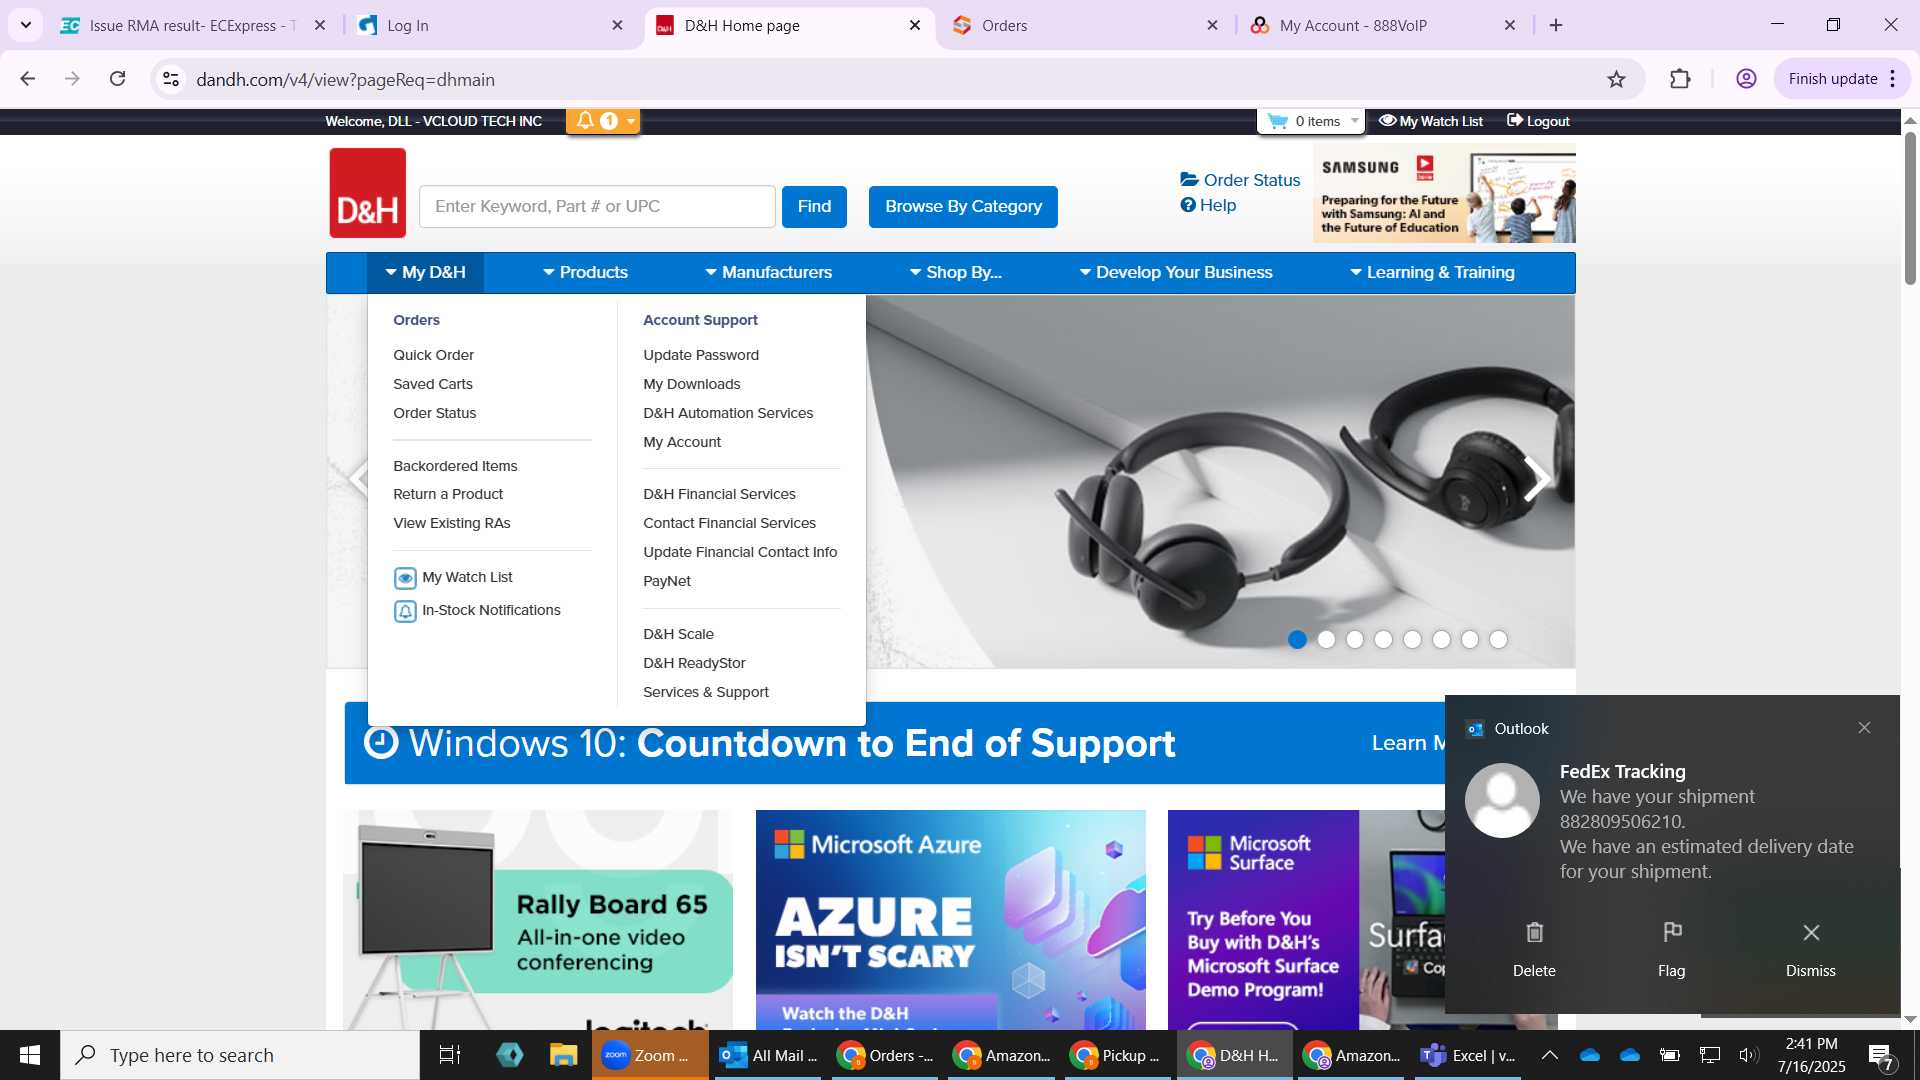
Task: Go to previous carousel slide arrow
Action: click(x=360, y=479)
